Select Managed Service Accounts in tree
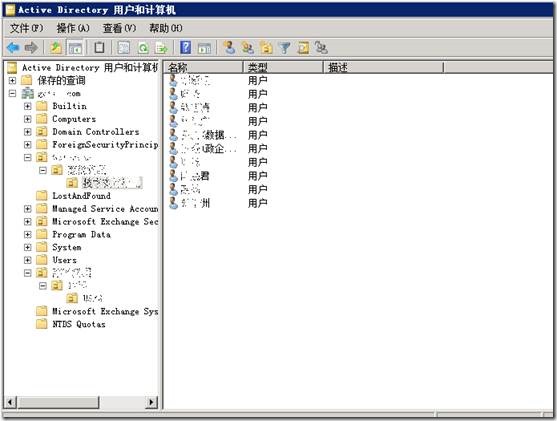The height and width of the screenshot is (421, 557). point(105,209)
